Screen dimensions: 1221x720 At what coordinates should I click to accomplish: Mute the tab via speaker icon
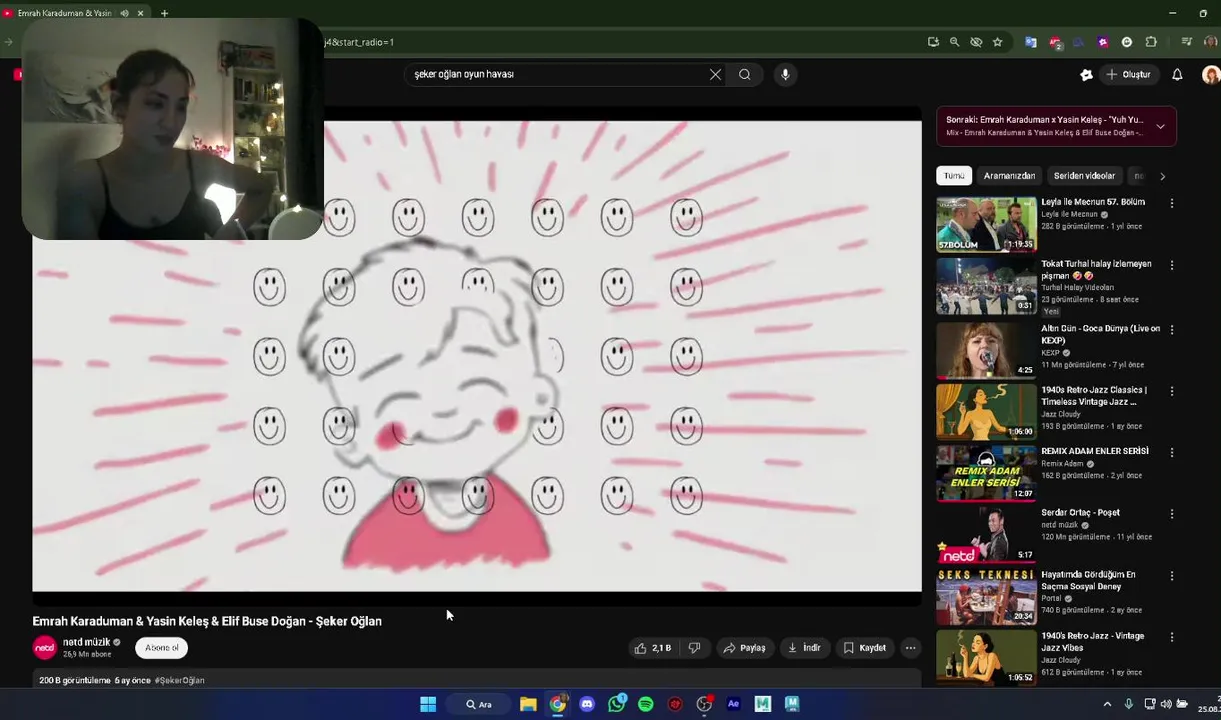(125, 13)
